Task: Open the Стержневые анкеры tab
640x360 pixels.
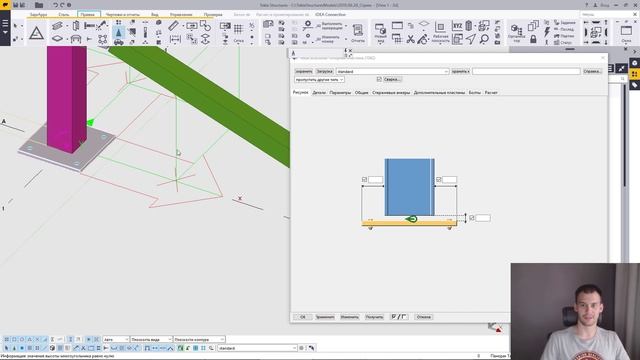Action: click(391, 93)
